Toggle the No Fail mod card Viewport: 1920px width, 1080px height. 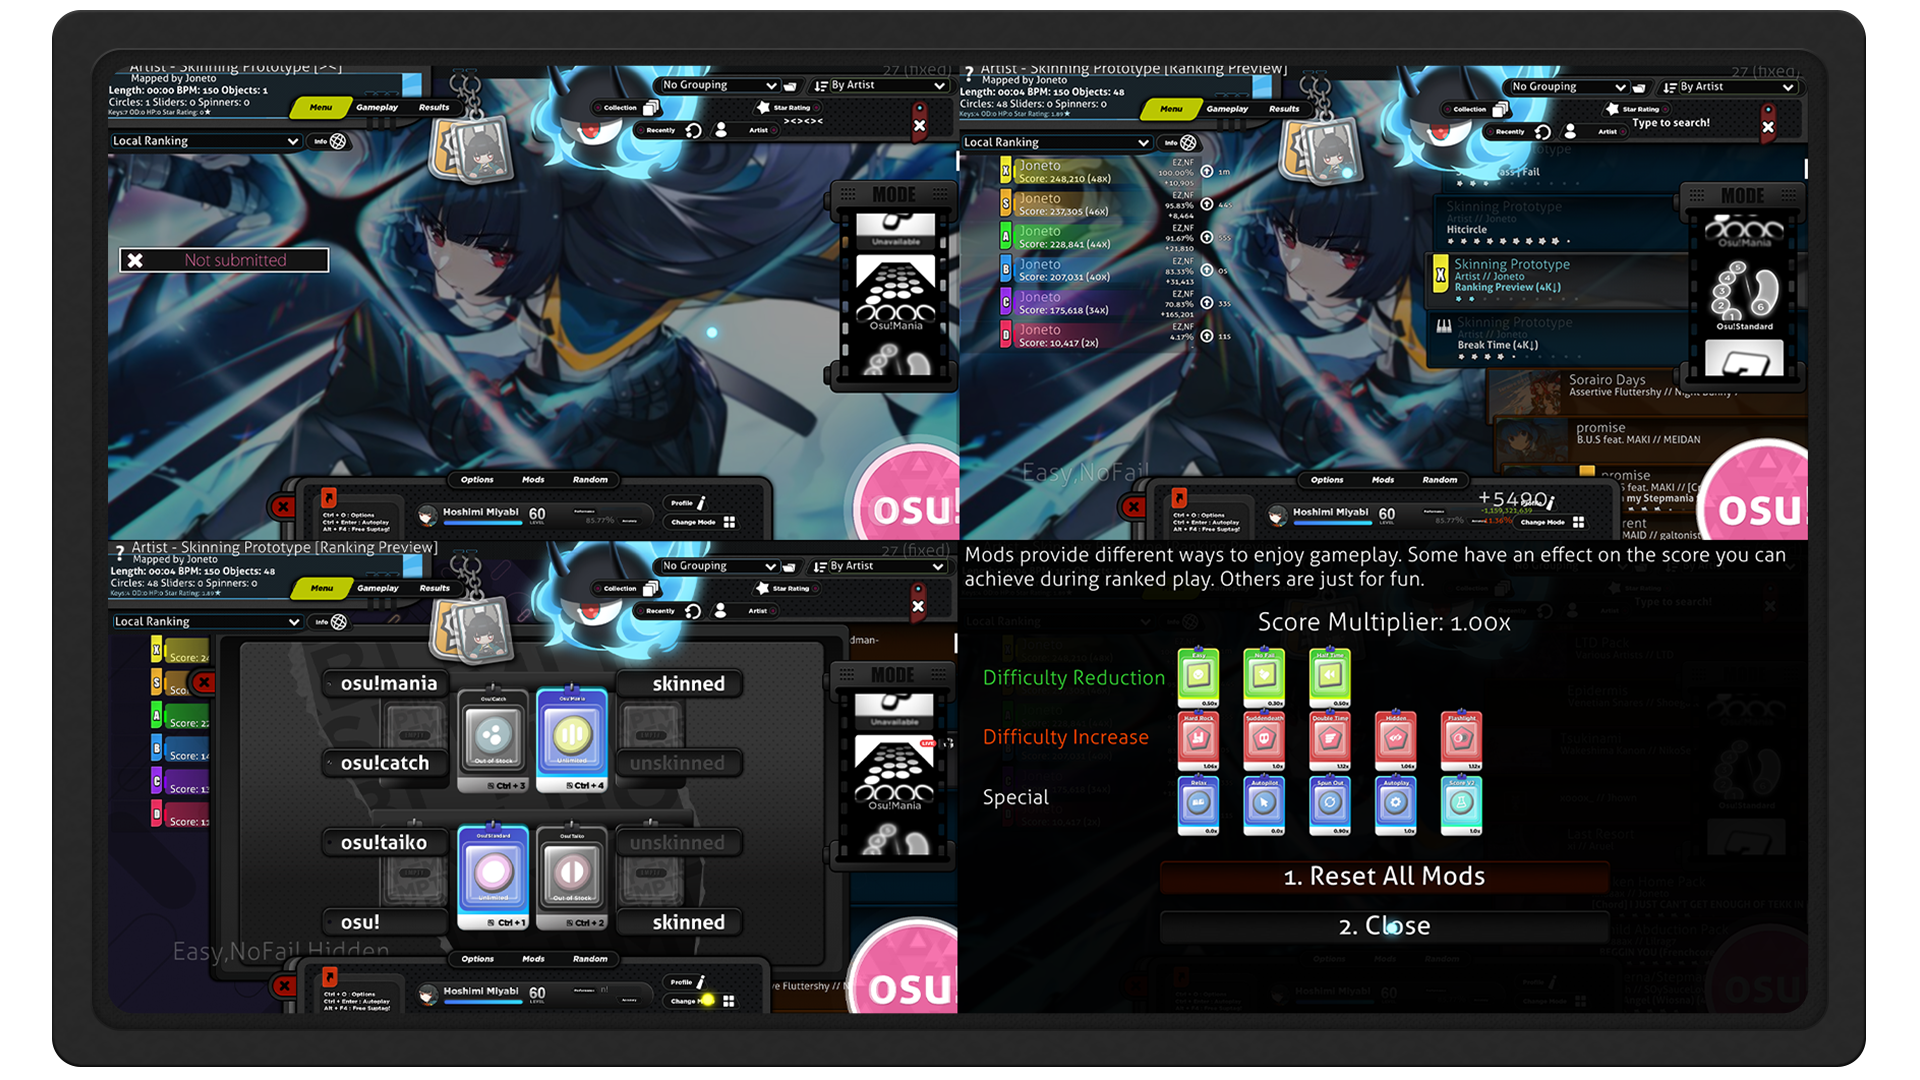pyautogui.click(x=1264, y=677)
